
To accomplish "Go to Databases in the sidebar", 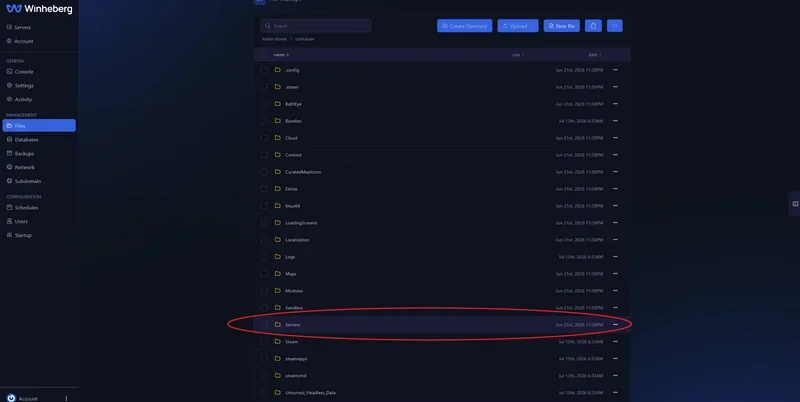I will pos(27,140).
